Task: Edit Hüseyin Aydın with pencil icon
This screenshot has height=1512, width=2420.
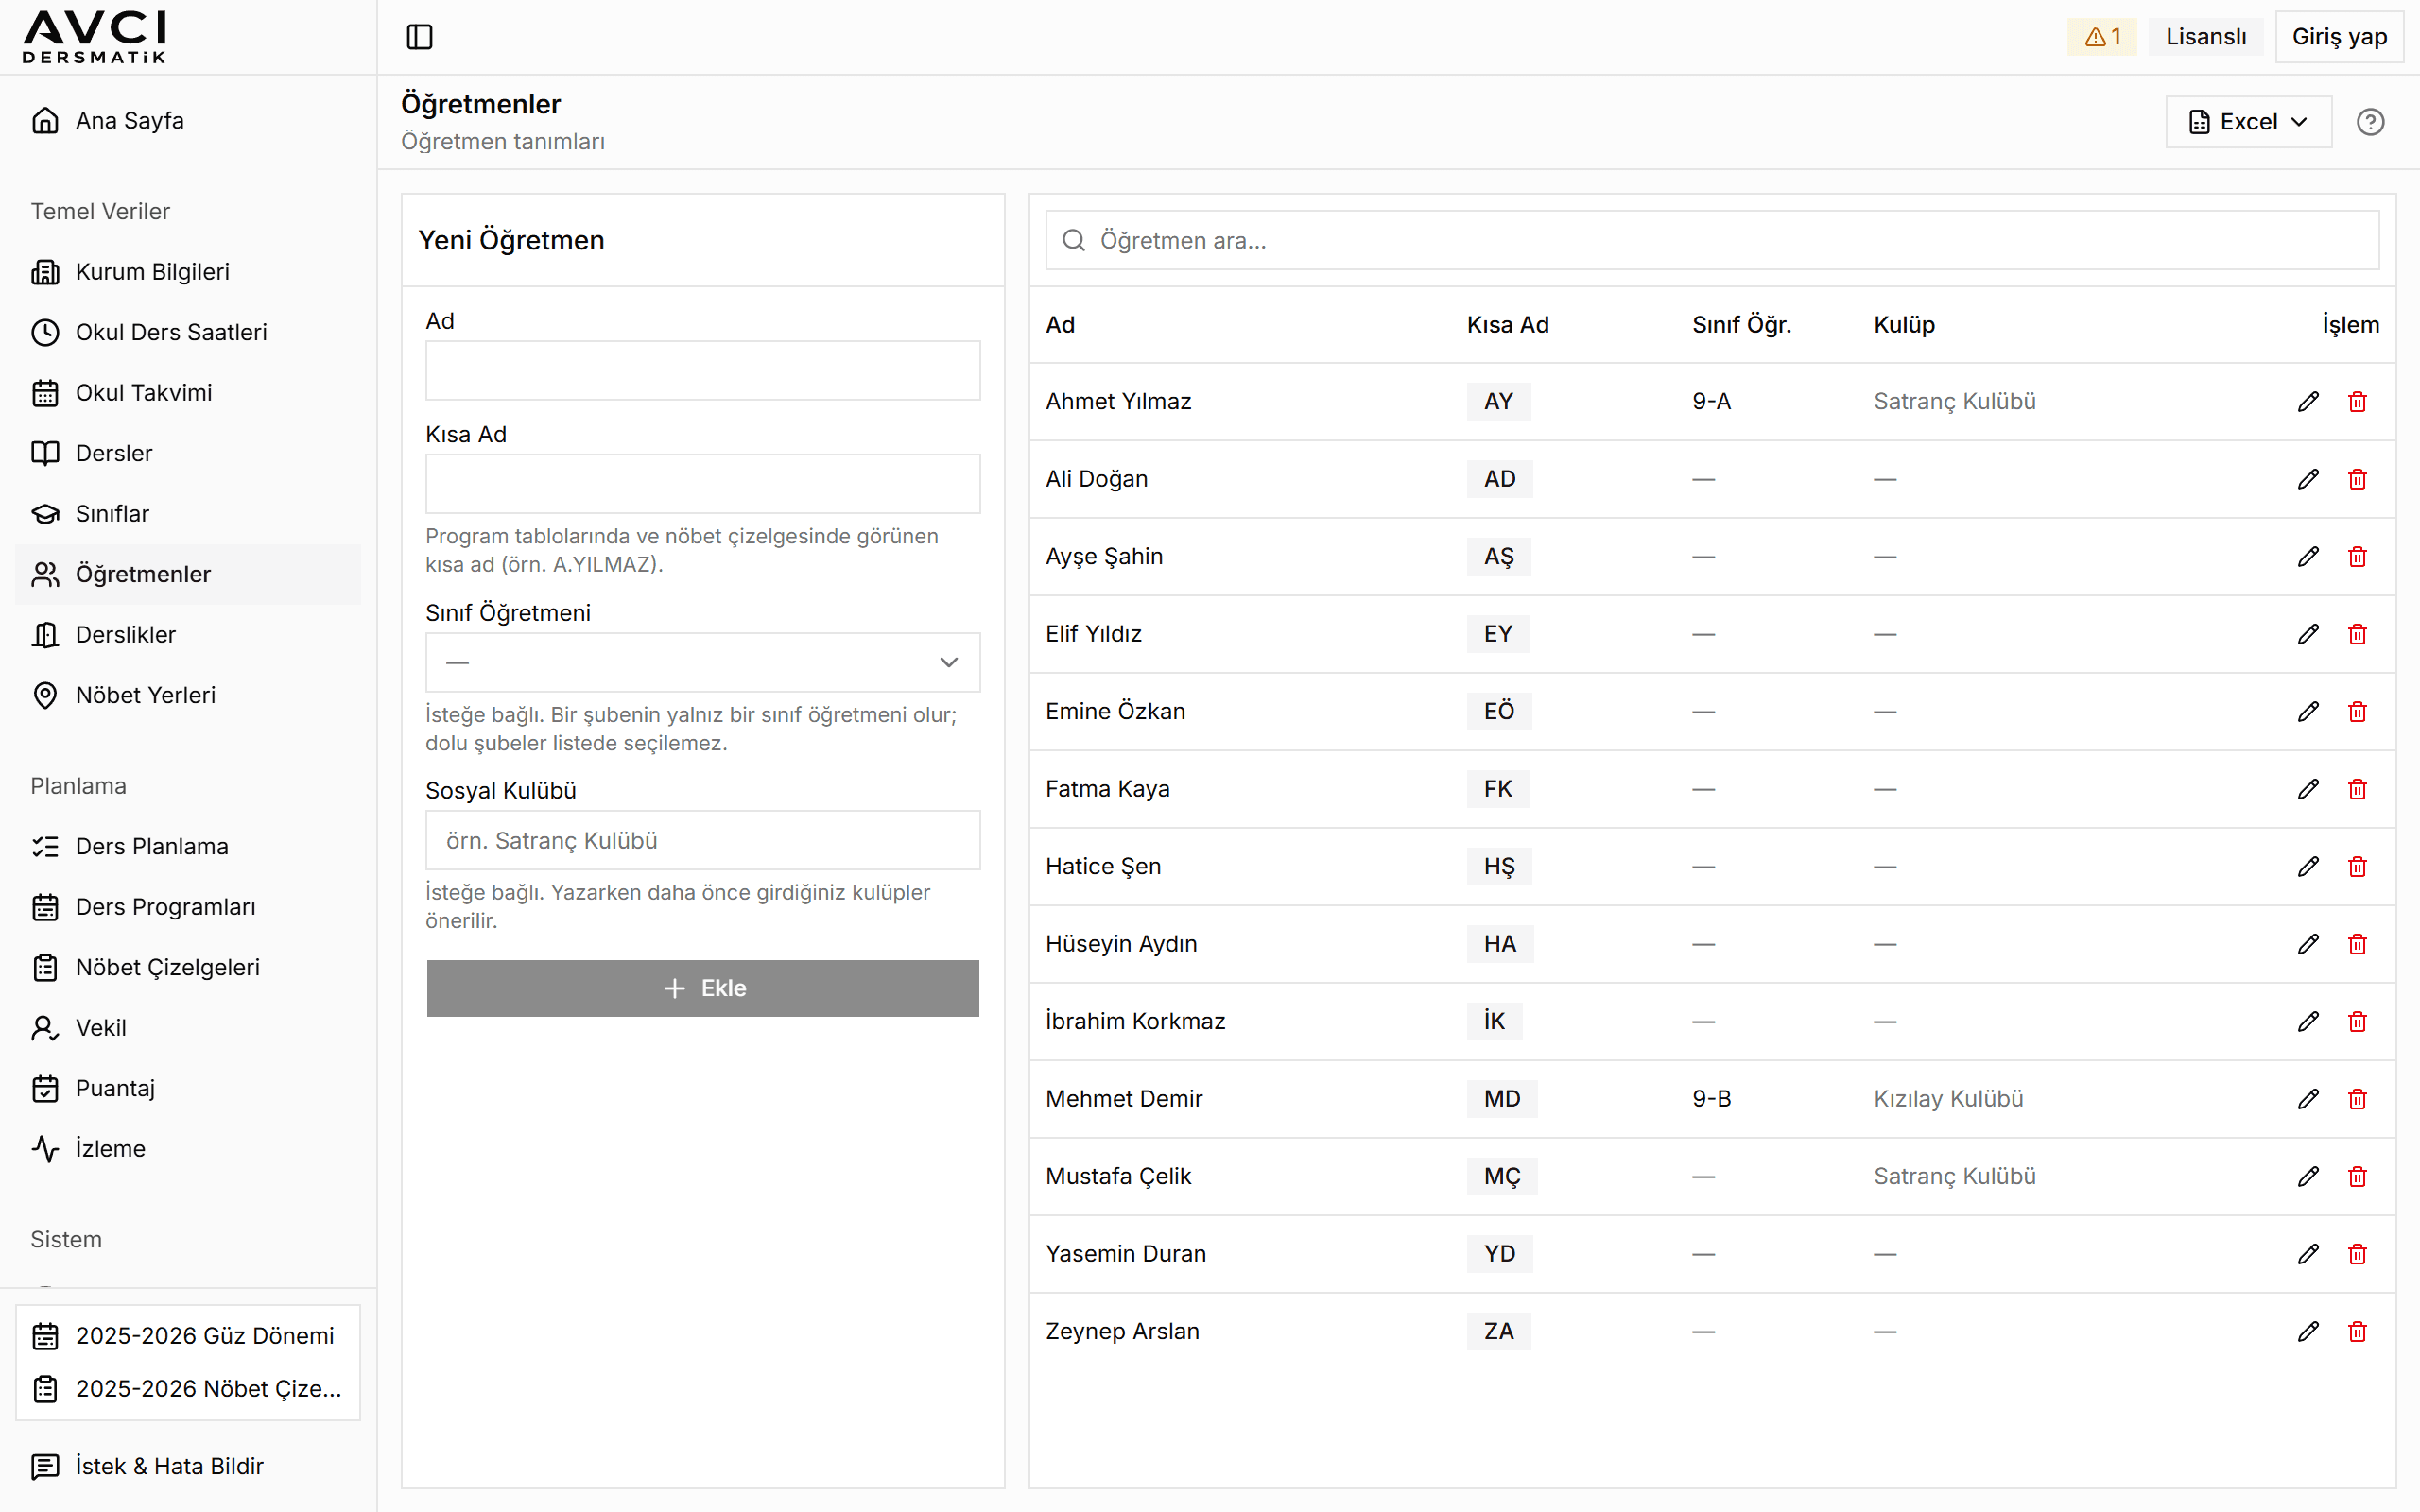Action: 2308,944
